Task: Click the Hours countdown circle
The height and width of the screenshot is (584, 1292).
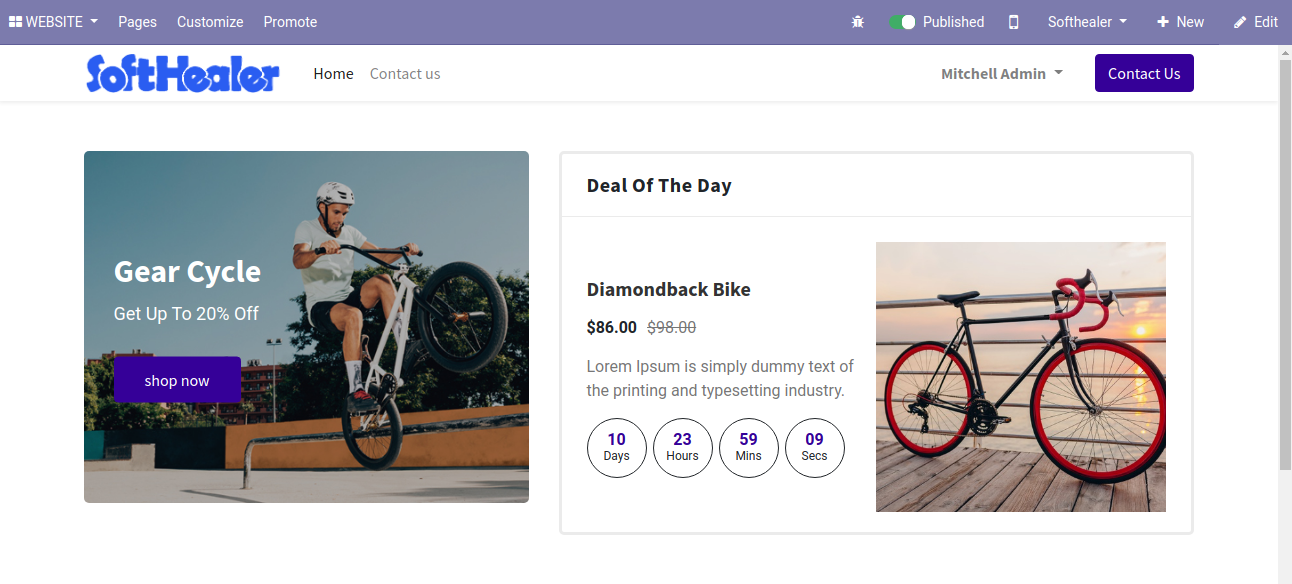Action: (683, 448)
